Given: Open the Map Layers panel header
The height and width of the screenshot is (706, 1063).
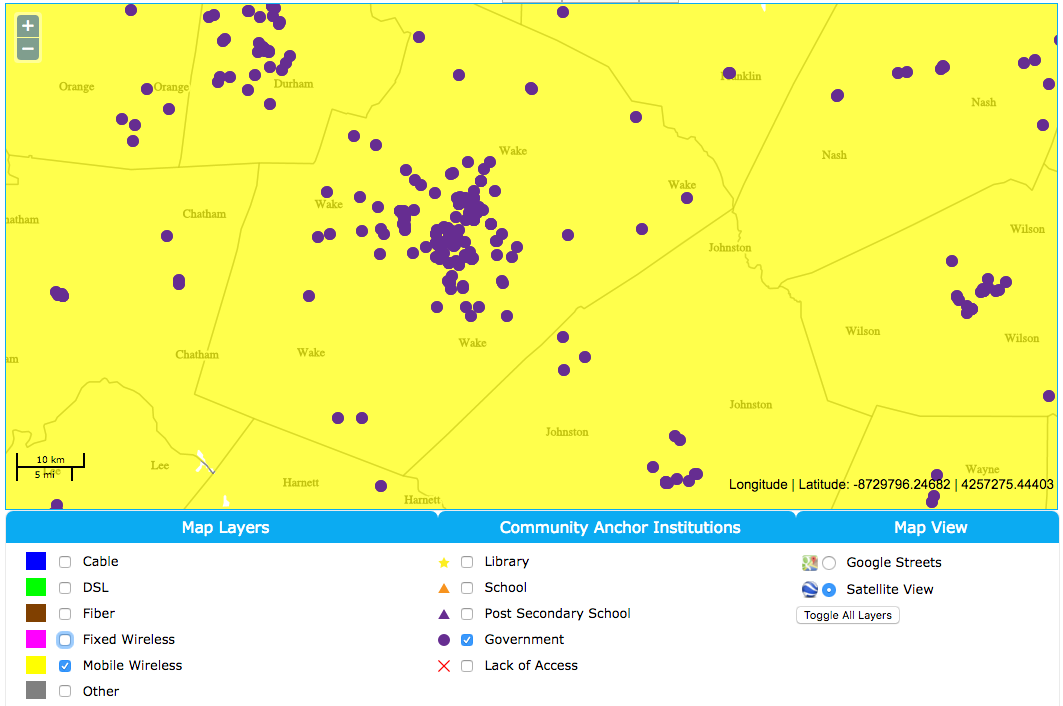Looking at the screenshot, I should click(225, 528).
